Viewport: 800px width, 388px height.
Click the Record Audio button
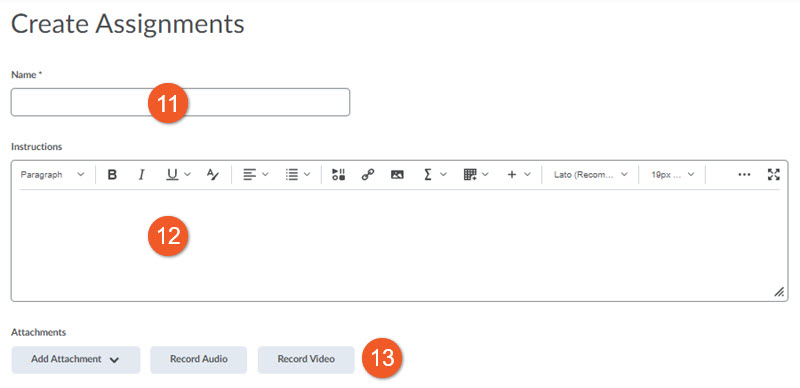(x=198, y=359)
